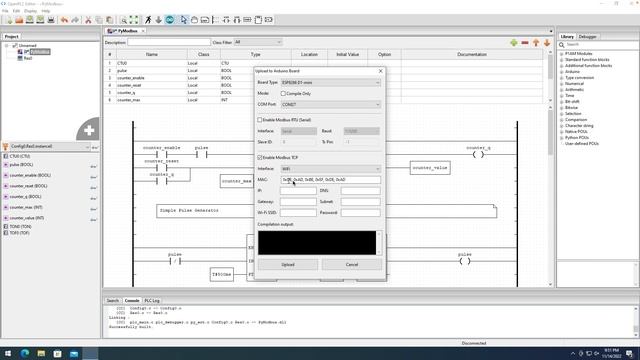Expand the Comparison library category
Image resolution: width=640 pixels, height=360 pixels.
coord(562,120)
